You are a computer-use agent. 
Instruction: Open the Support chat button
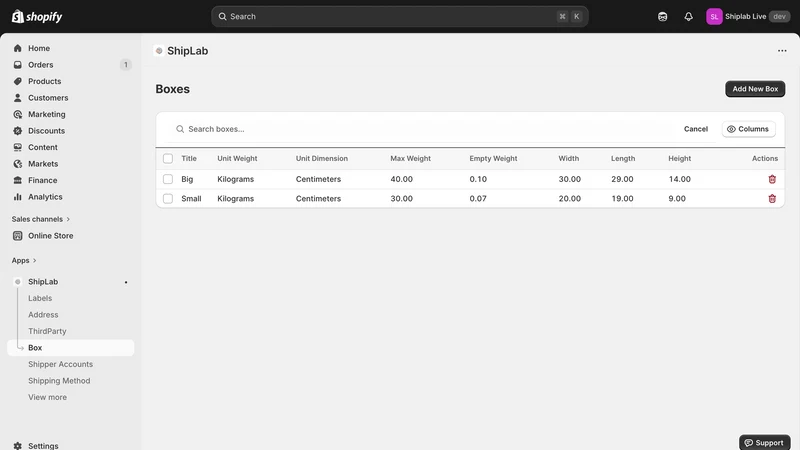tap(764, 442)
